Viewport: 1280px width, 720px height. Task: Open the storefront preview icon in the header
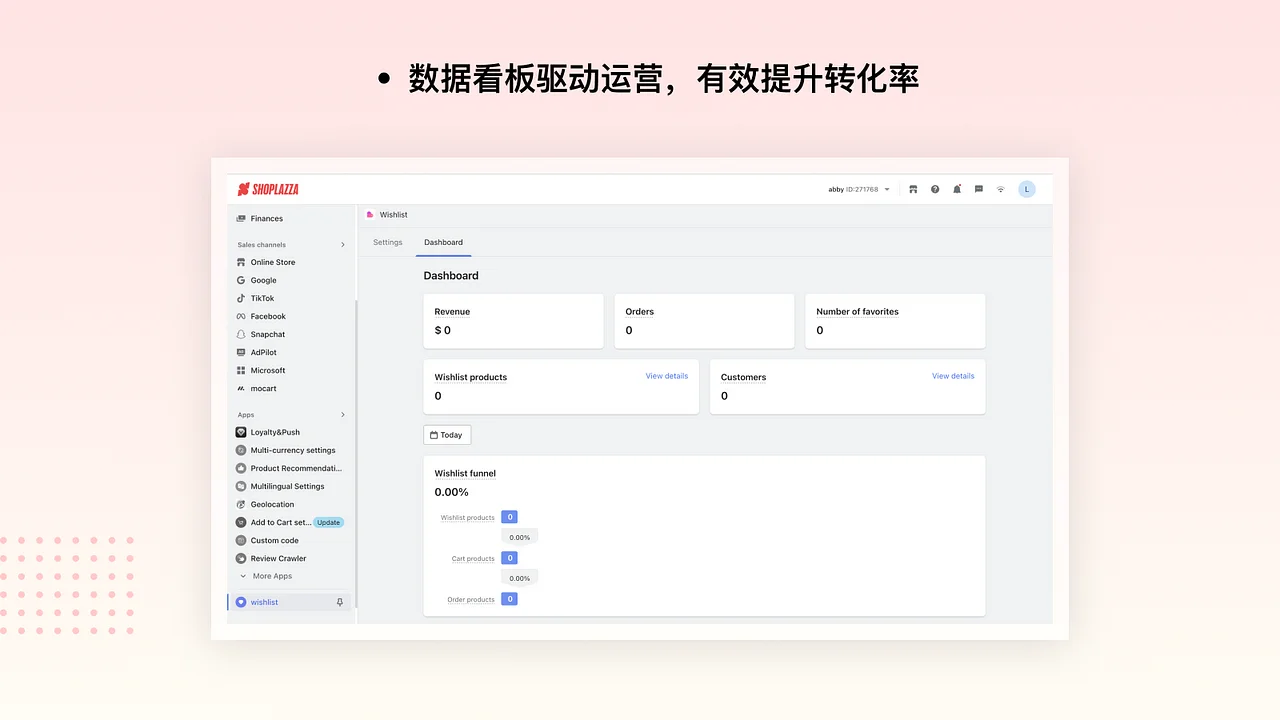[913, 189]
